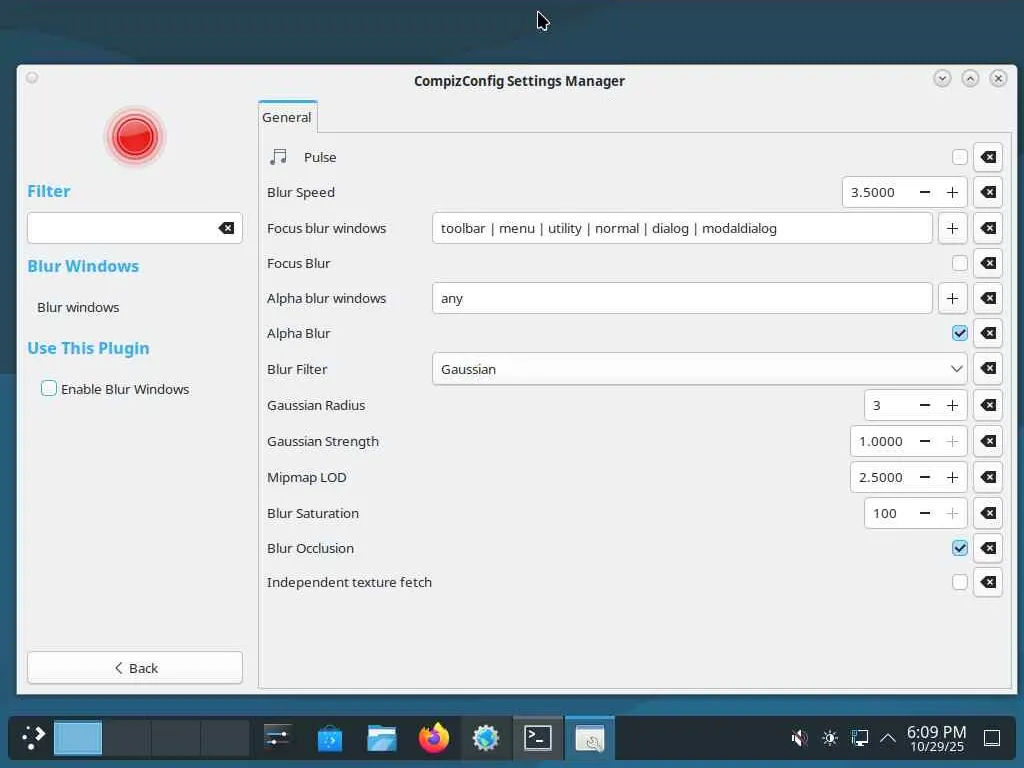Add a match to Alpha blur windows
Viewport: 1024px width, 768px height.
pyautogui.click(x=952, y=298)
